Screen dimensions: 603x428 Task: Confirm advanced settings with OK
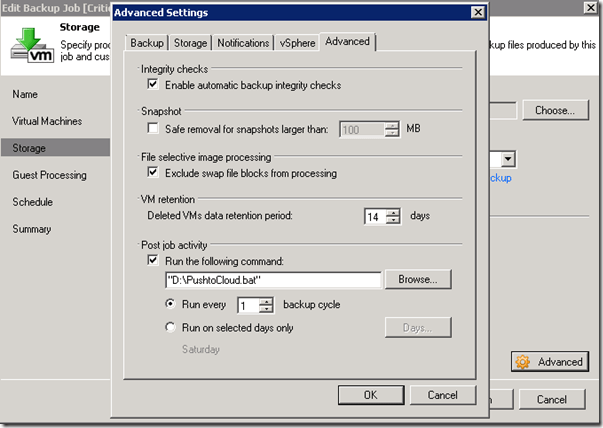coord(370,394)
